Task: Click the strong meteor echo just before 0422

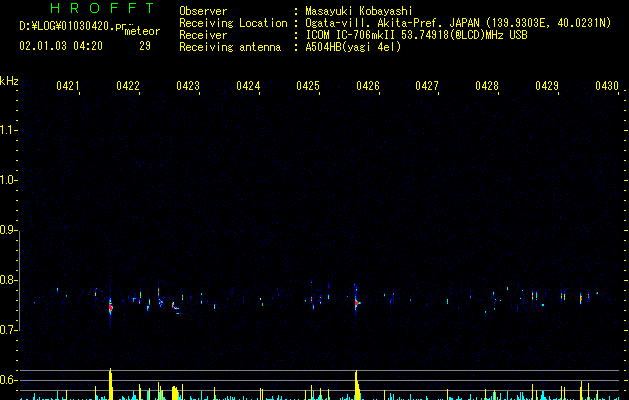Action: pyautogui.click(x=111, y=308)
